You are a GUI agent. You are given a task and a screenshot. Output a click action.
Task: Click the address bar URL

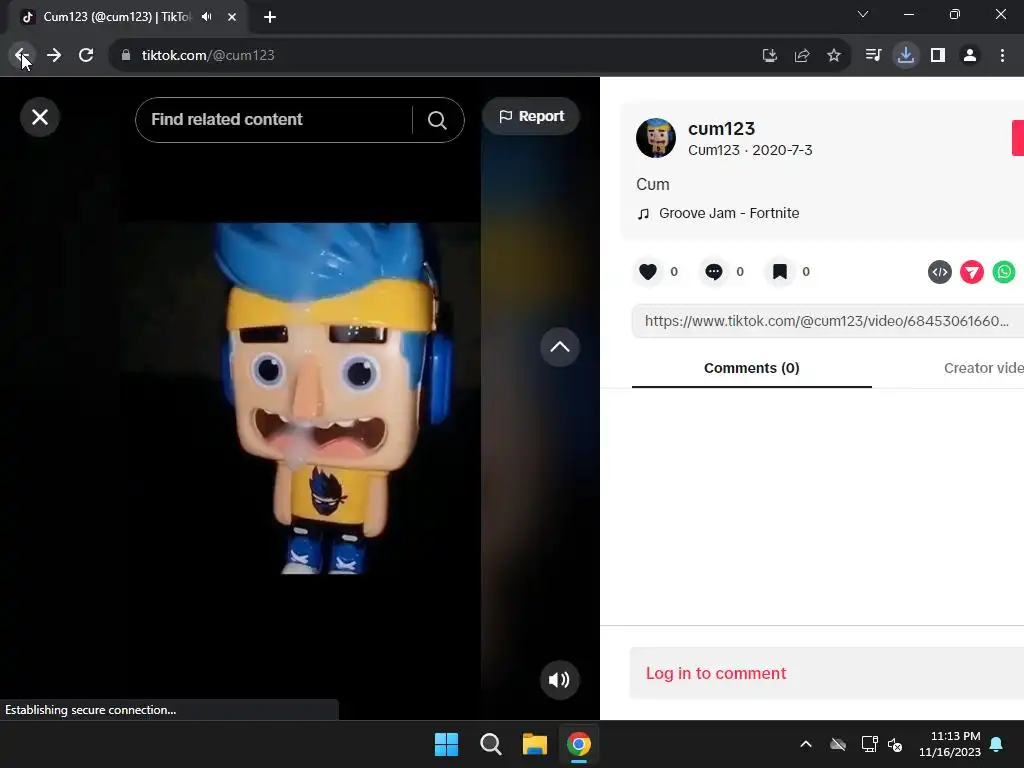[208, 56]
